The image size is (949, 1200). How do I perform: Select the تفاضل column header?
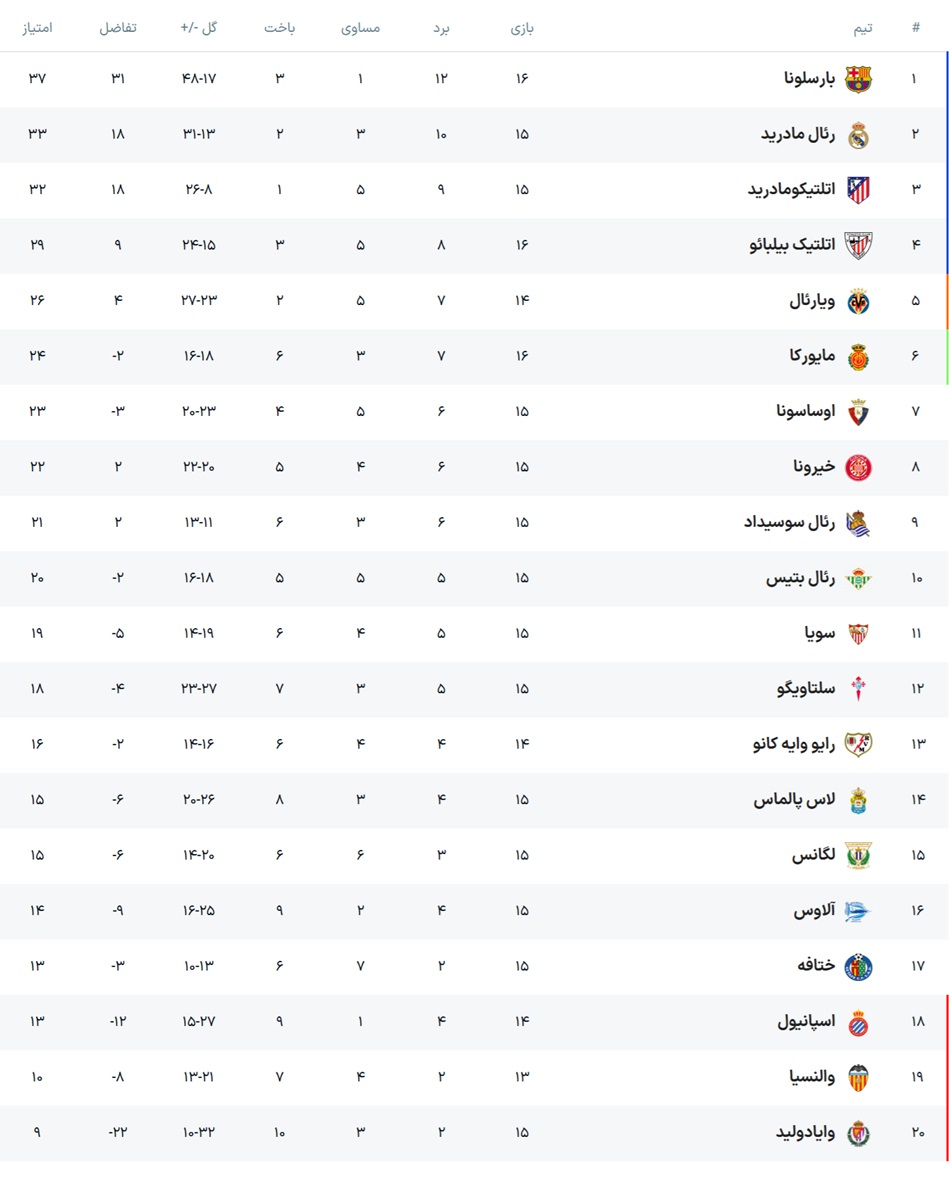[x=118, y=28]
